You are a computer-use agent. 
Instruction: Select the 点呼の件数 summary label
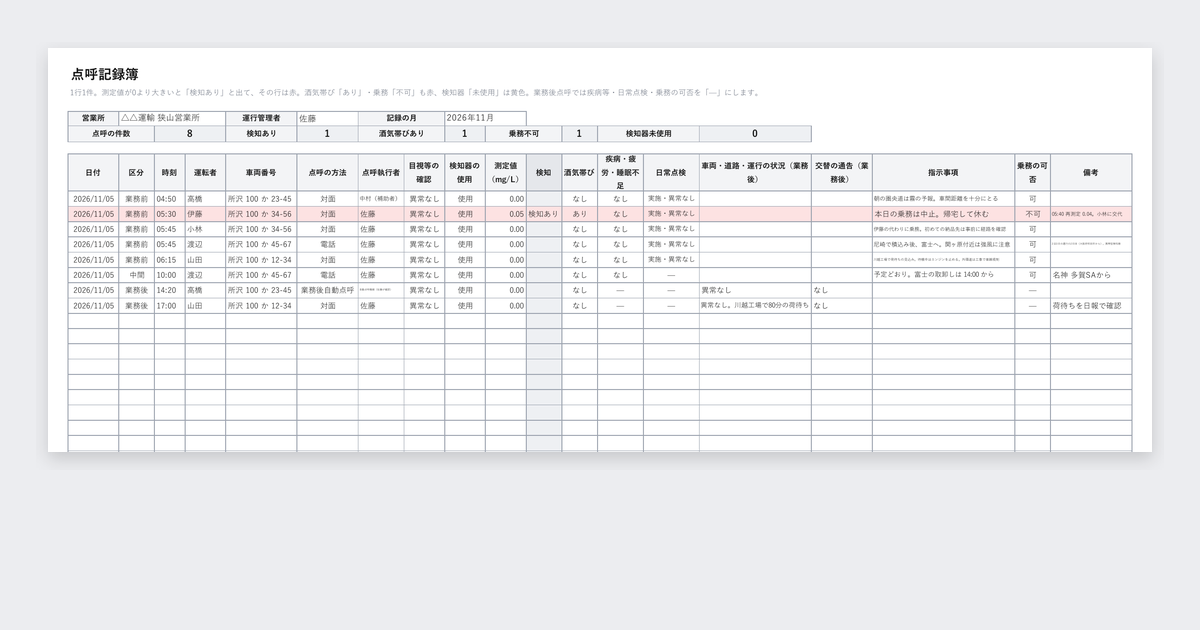[x=111, y=133]
